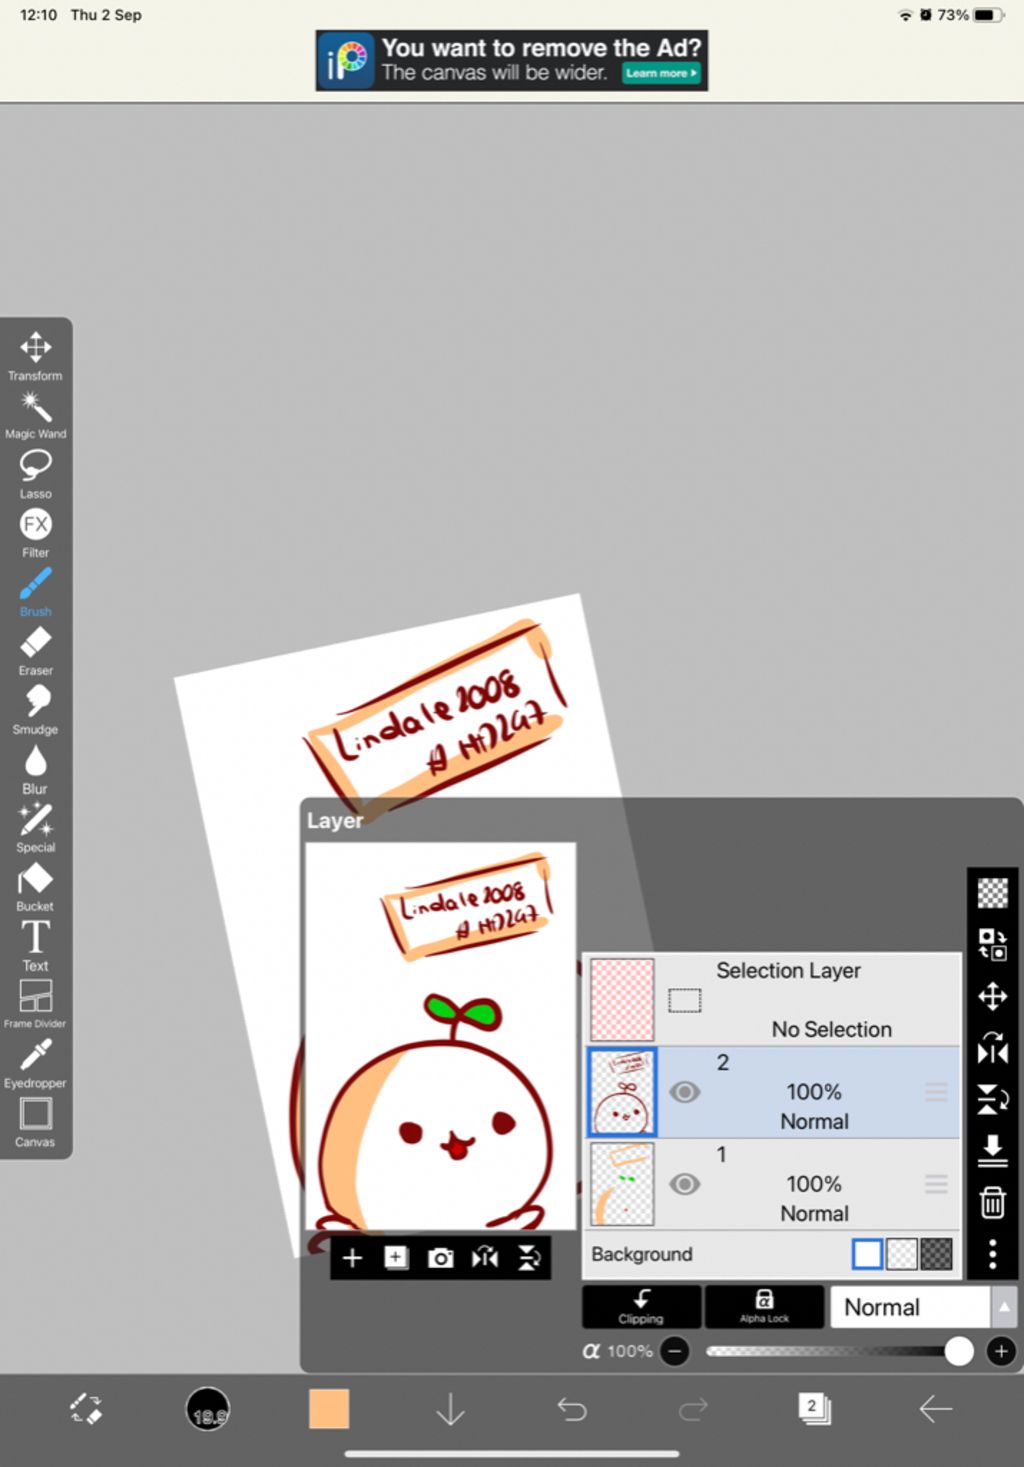Click the down arrow in bottom bar
The width and height of the screenshot is (1024, 1467).
(451, 1409)
